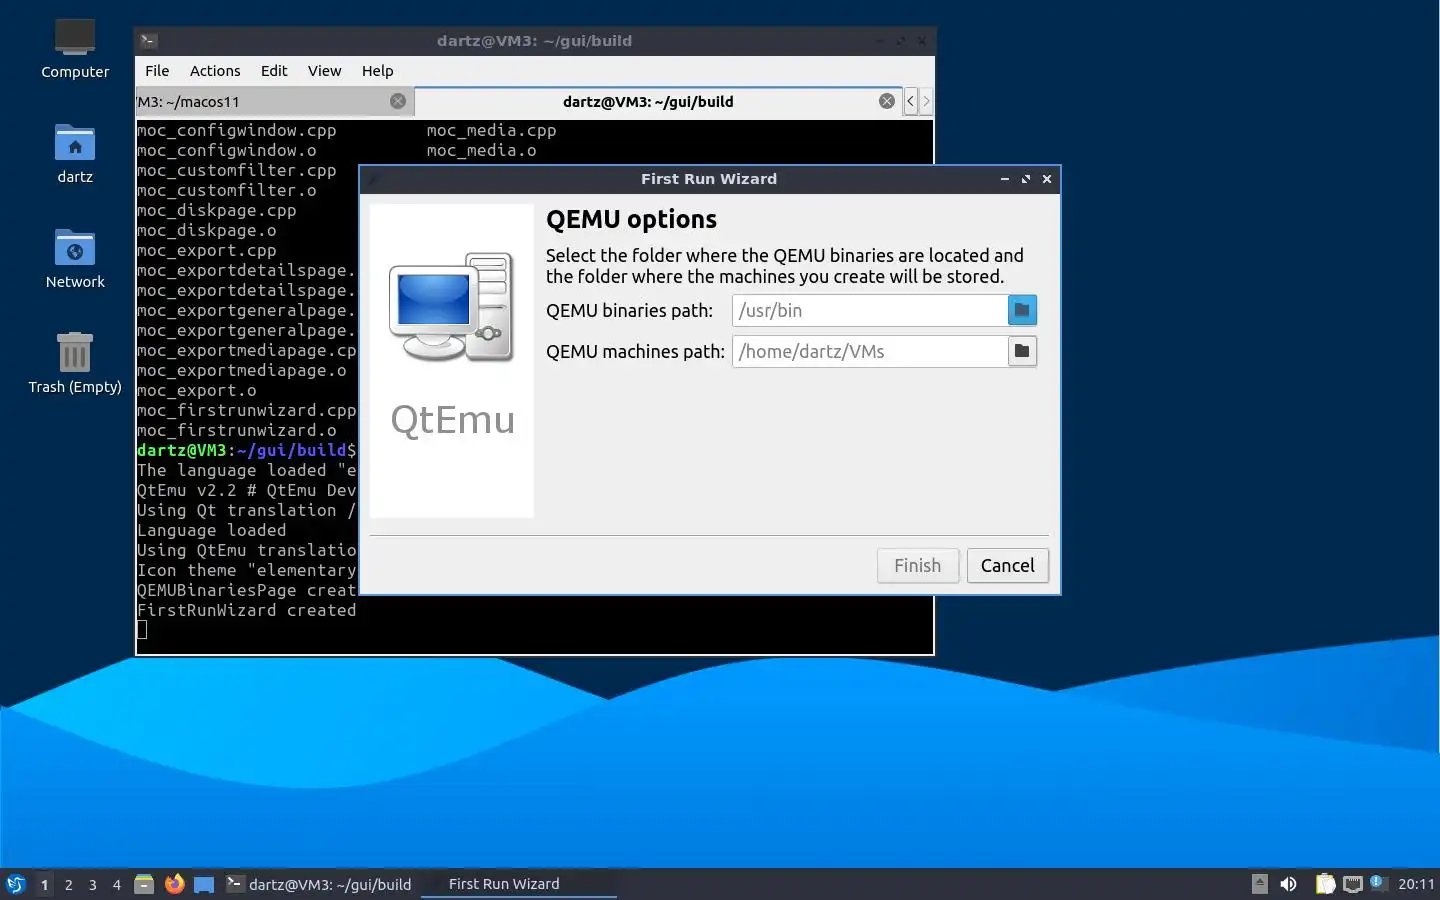Click show desktop icon in taskbar
The width and height of the screenshot is (1440, 900).
point(204,884)
